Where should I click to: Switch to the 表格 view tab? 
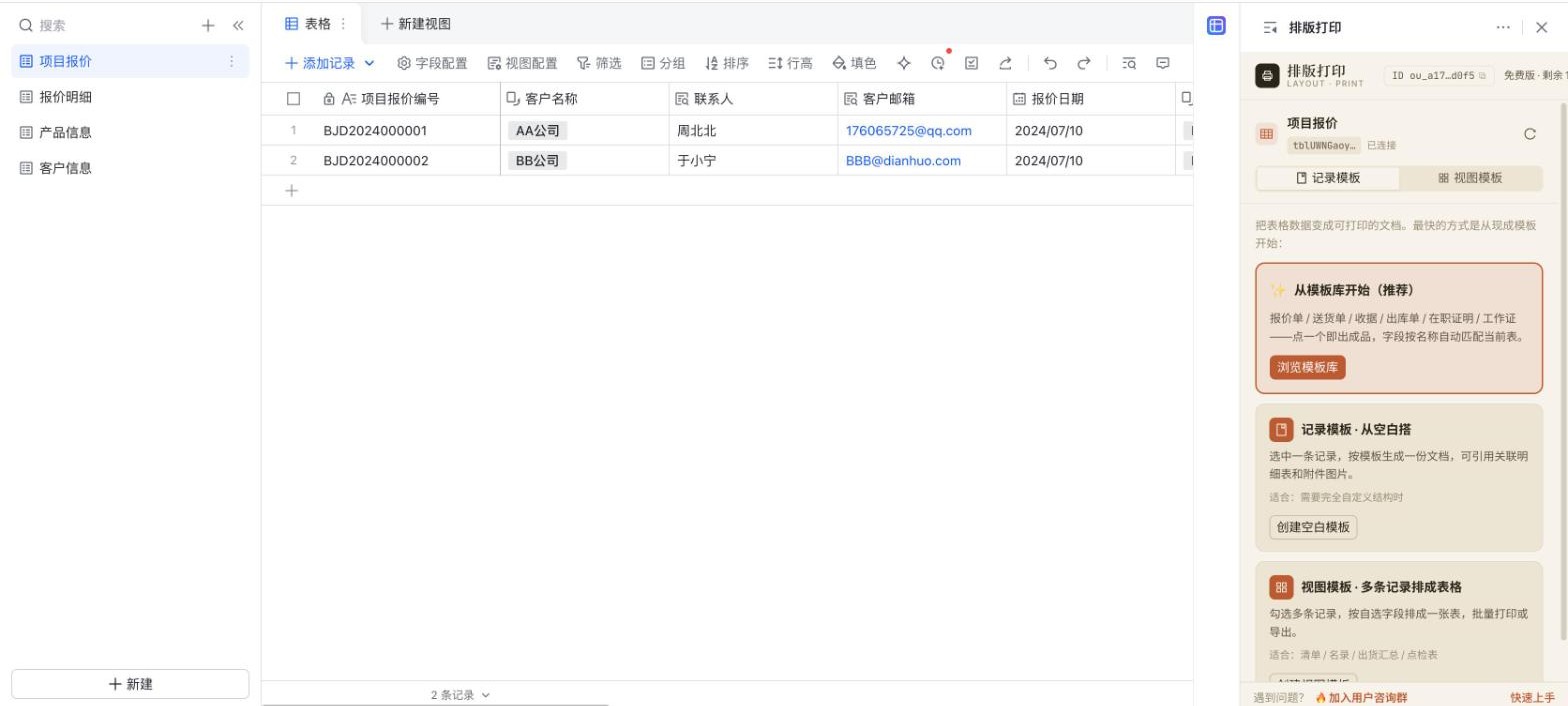pyautogui.click(x=308, y=24)
